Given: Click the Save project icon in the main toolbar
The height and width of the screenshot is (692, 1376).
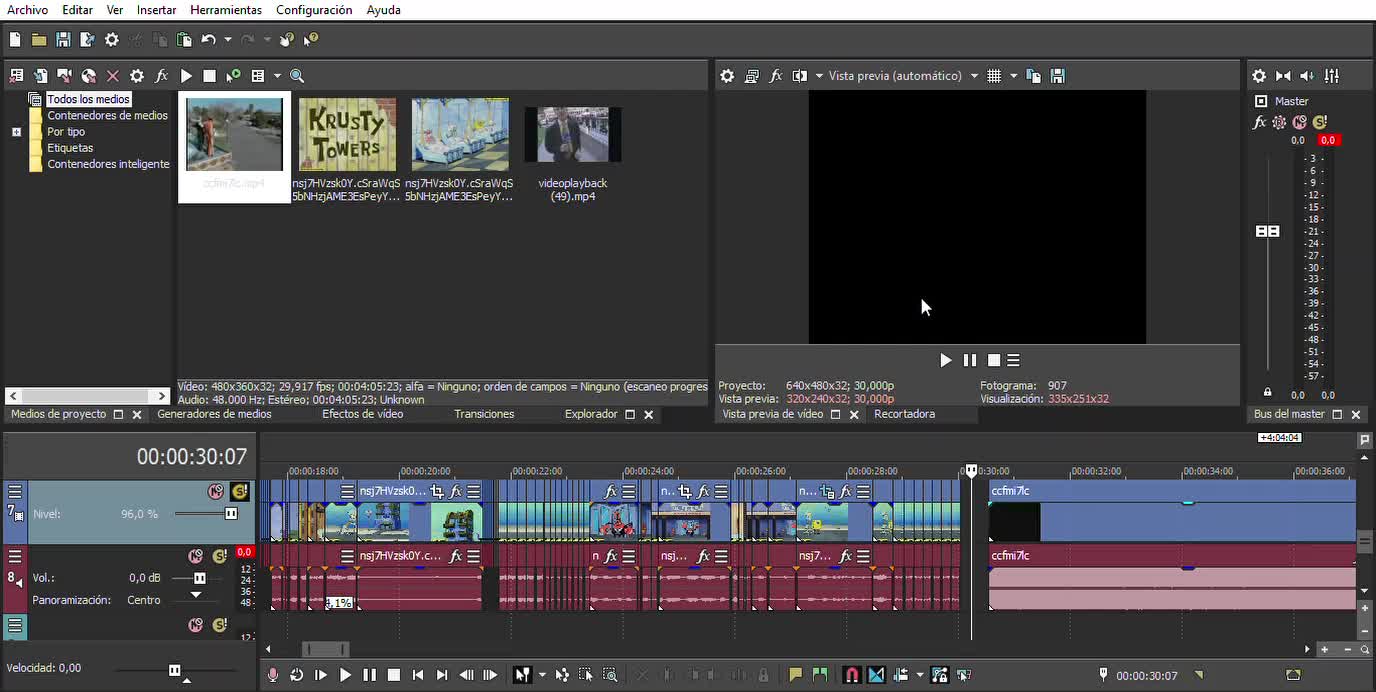Looking at the screenshot, I should click(x=63, y=40).
